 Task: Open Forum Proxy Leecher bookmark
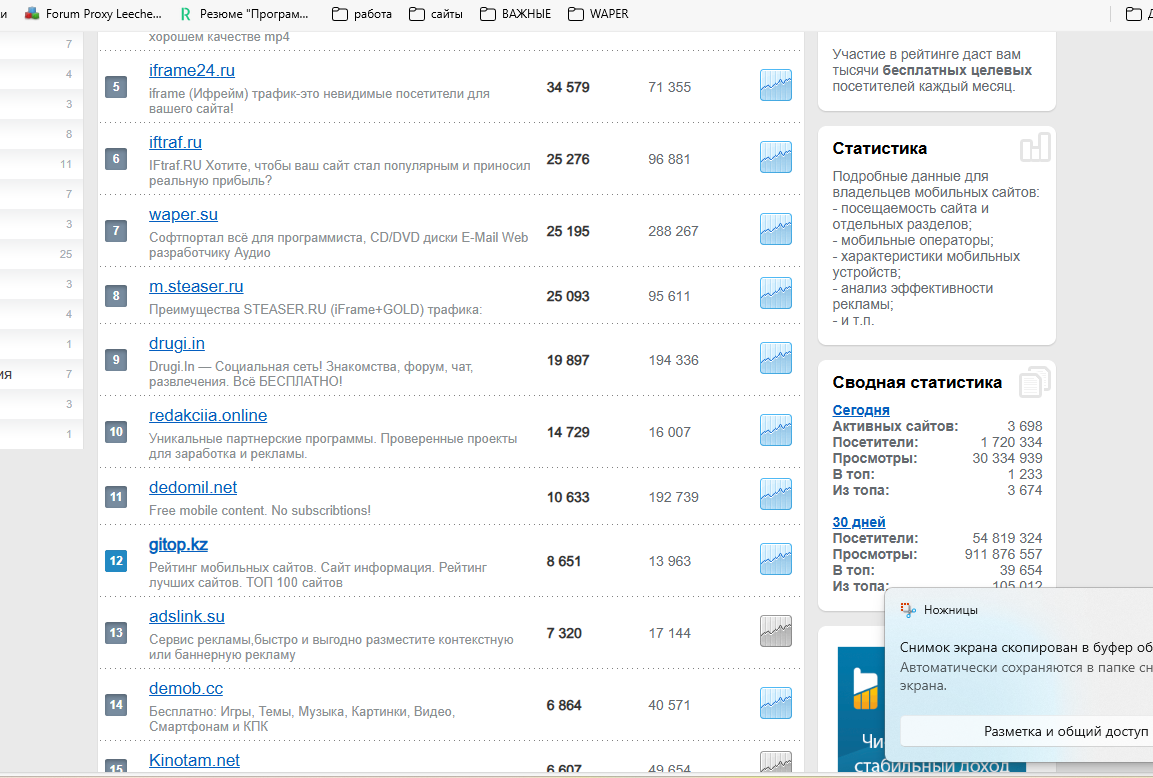(x=93, y=14)
